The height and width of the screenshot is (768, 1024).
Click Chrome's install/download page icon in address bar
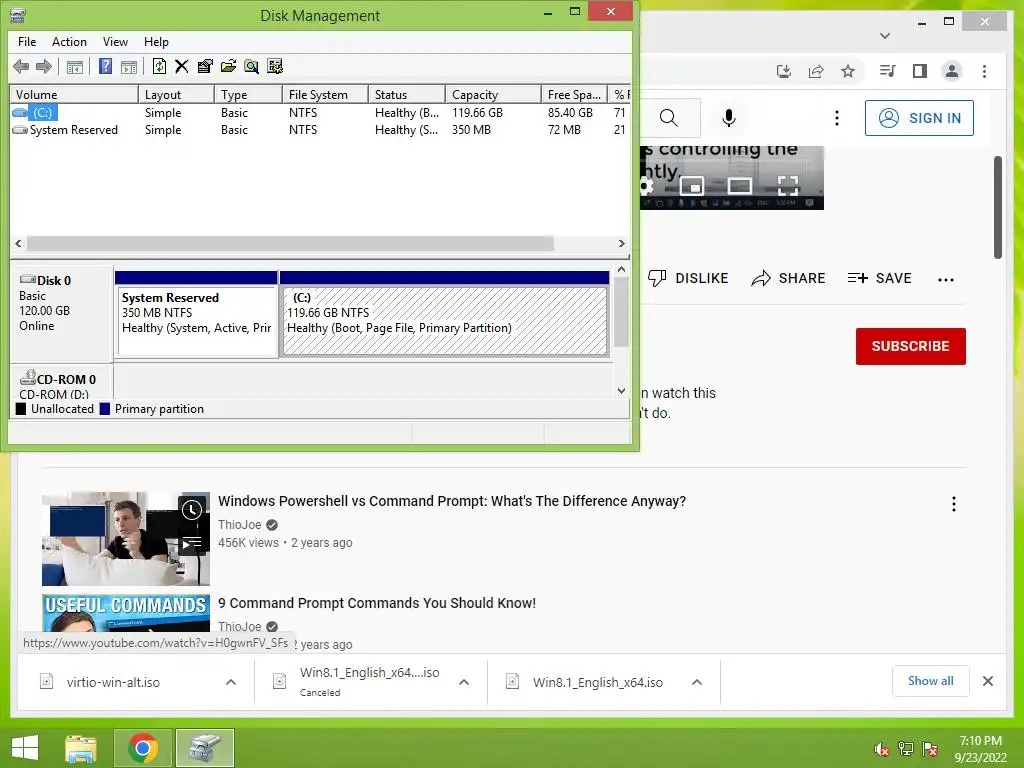click(784, 71)
